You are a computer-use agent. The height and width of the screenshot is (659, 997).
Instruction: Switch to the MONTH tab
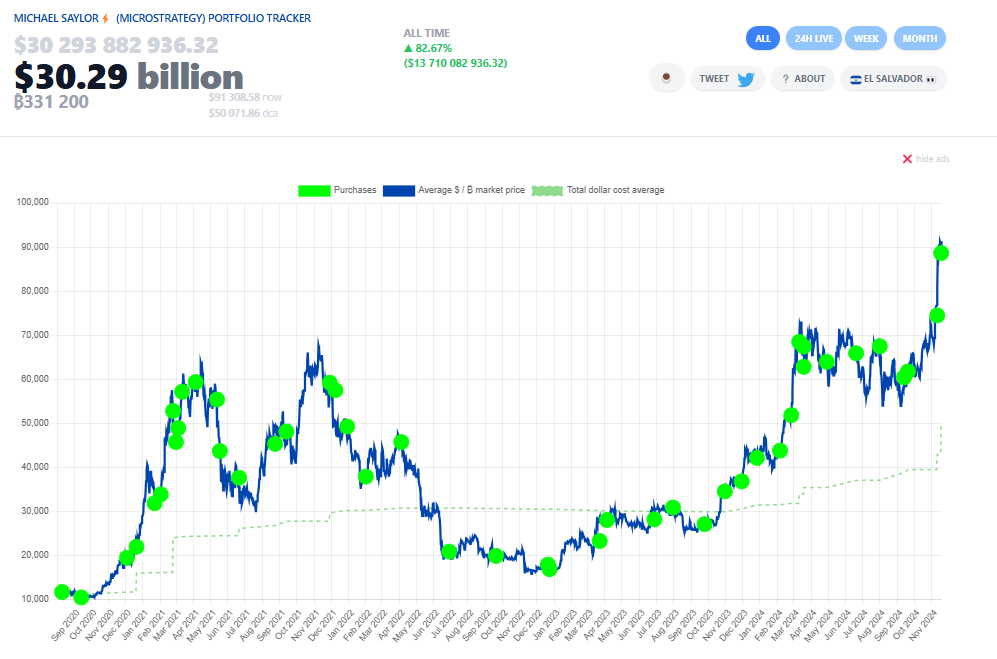[x=919, y=37]
